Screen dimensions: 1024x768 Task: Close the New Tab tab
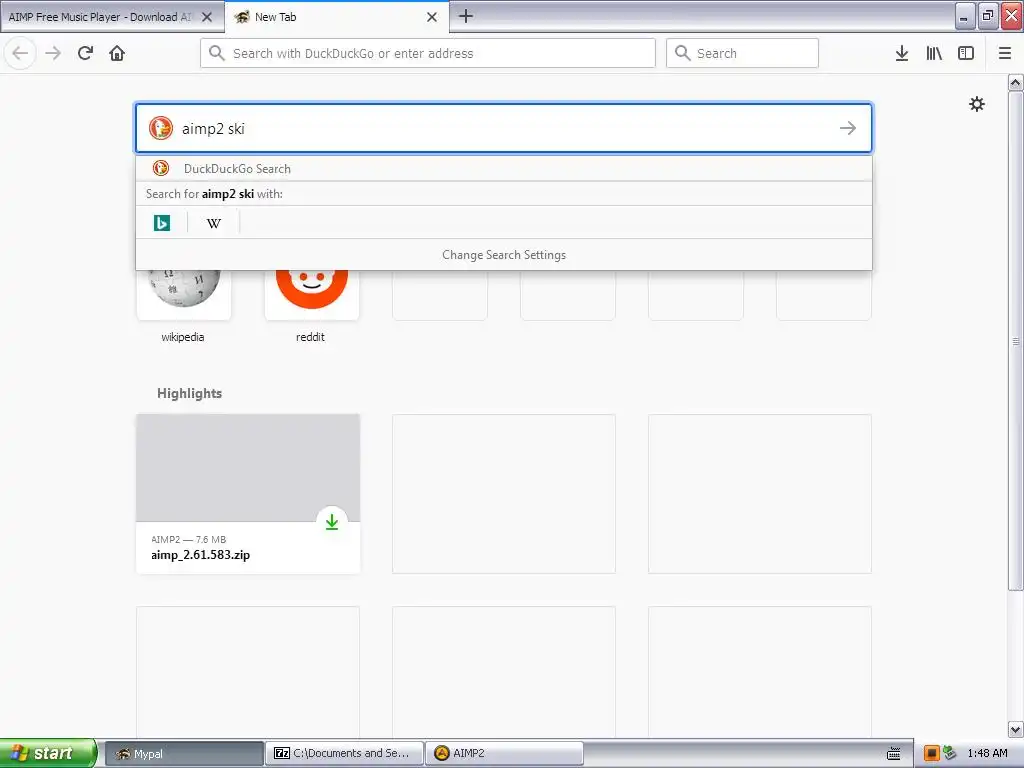click(x=432, y=17)
